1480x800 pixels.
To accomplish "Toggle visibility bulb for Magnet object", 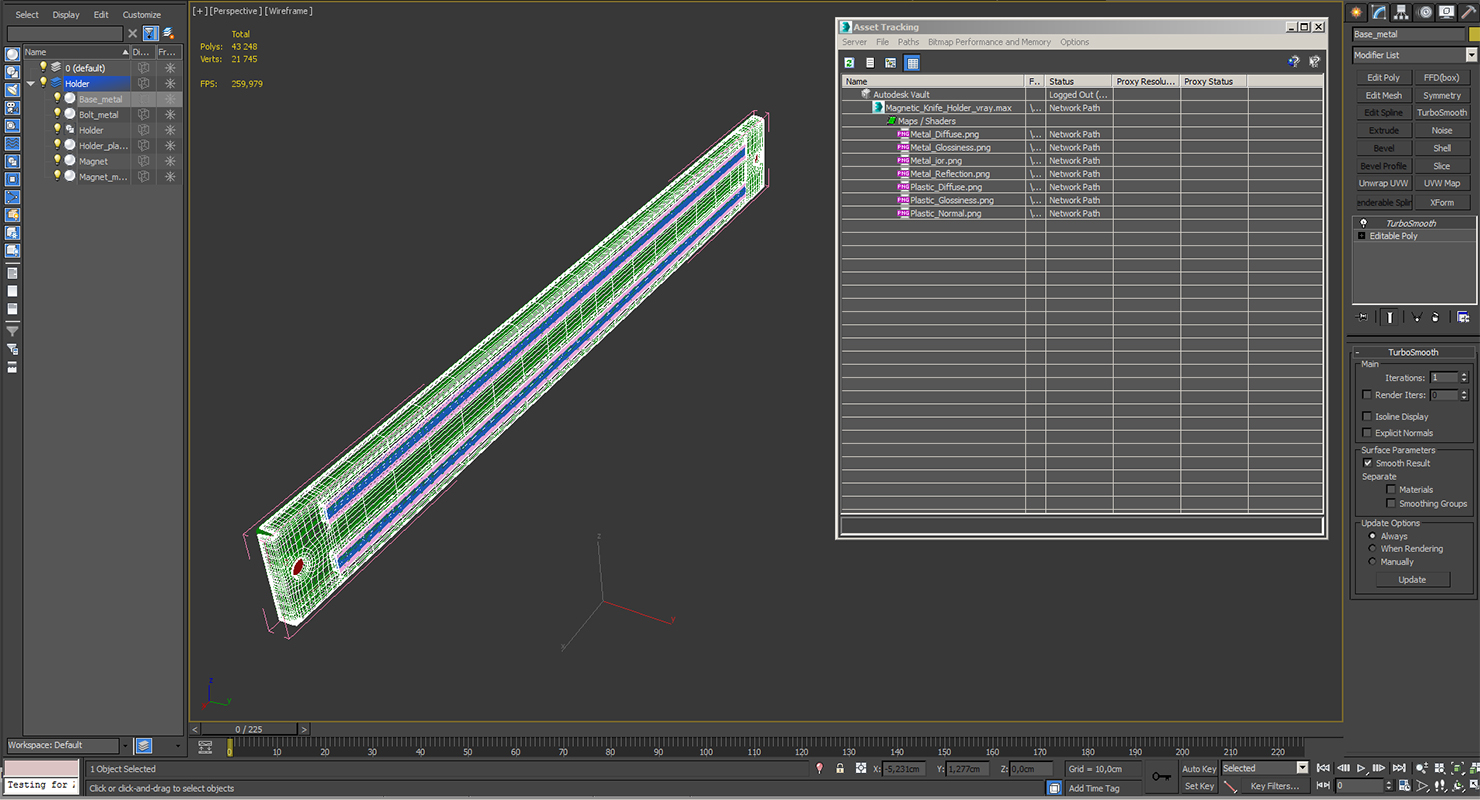I will pos(57,160).
